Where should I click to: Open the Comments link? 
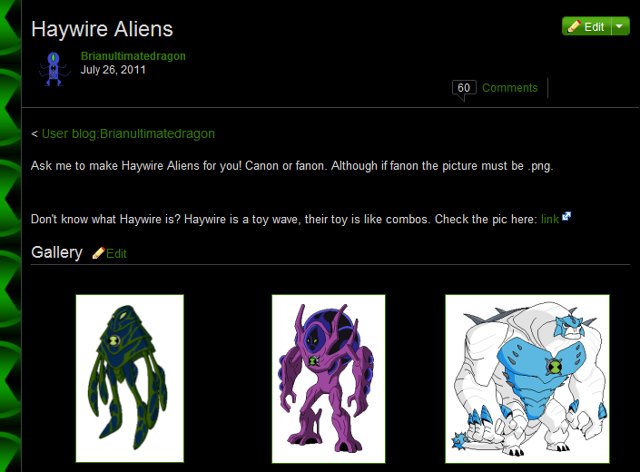510,88
